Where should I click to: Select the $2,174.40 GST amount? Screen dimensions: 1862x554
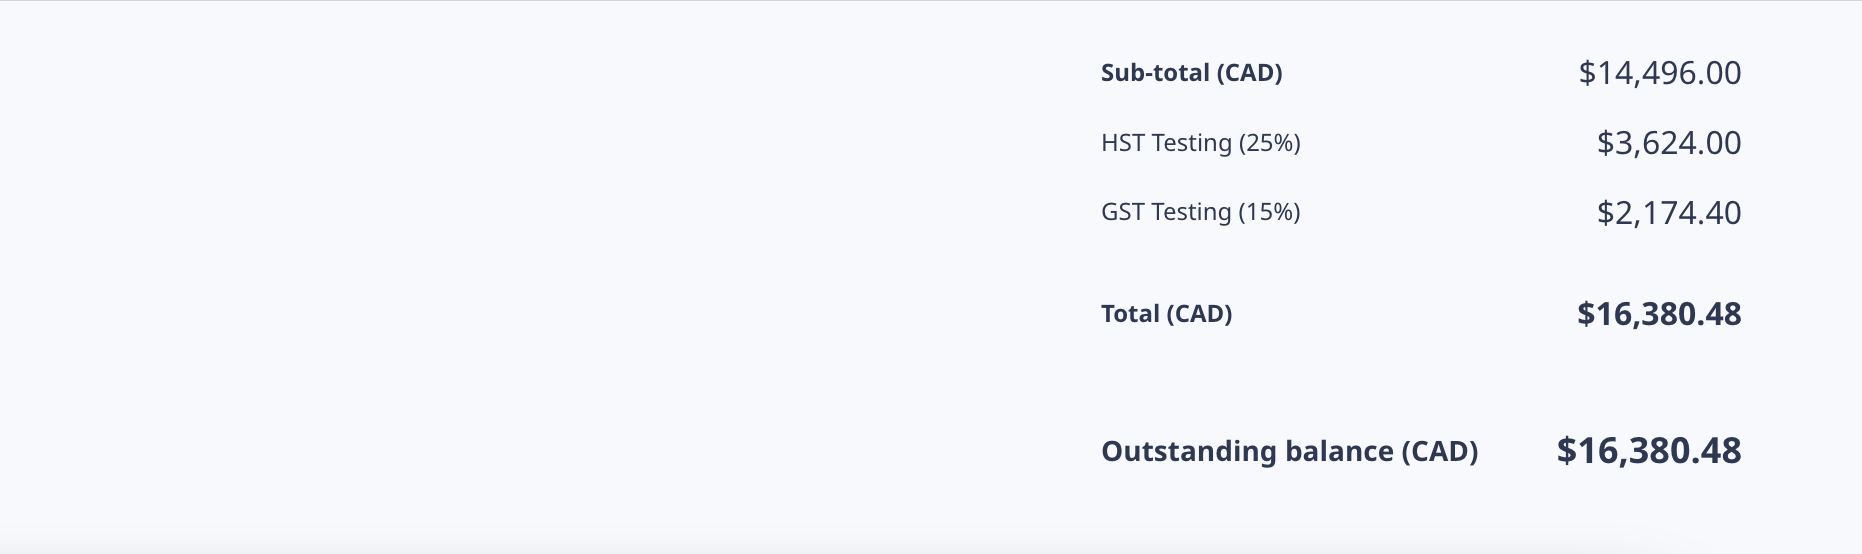coord(1668,212)
